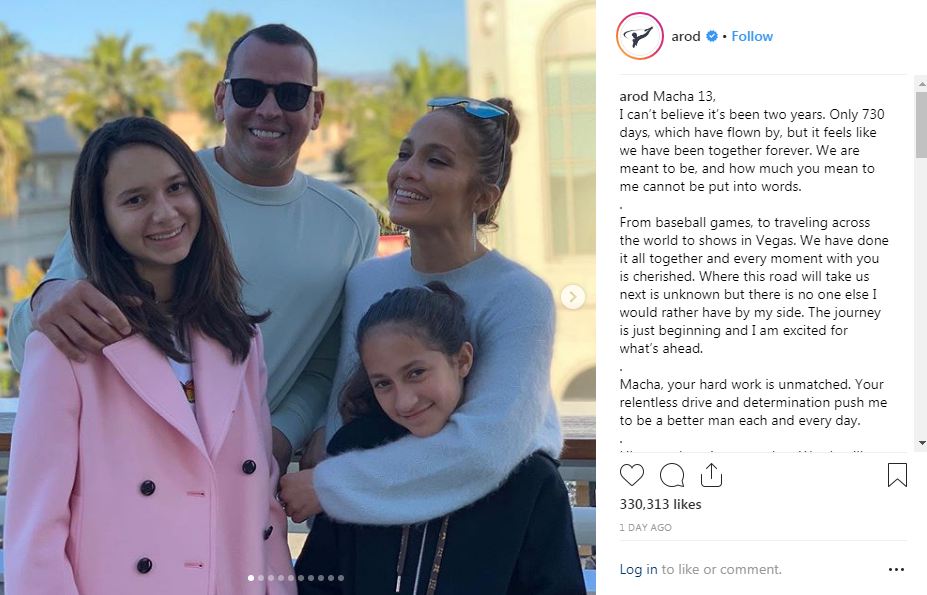Screen dimensions: 927x595
Task: Like the post with the heart icon
Action: tap(631, 475)
